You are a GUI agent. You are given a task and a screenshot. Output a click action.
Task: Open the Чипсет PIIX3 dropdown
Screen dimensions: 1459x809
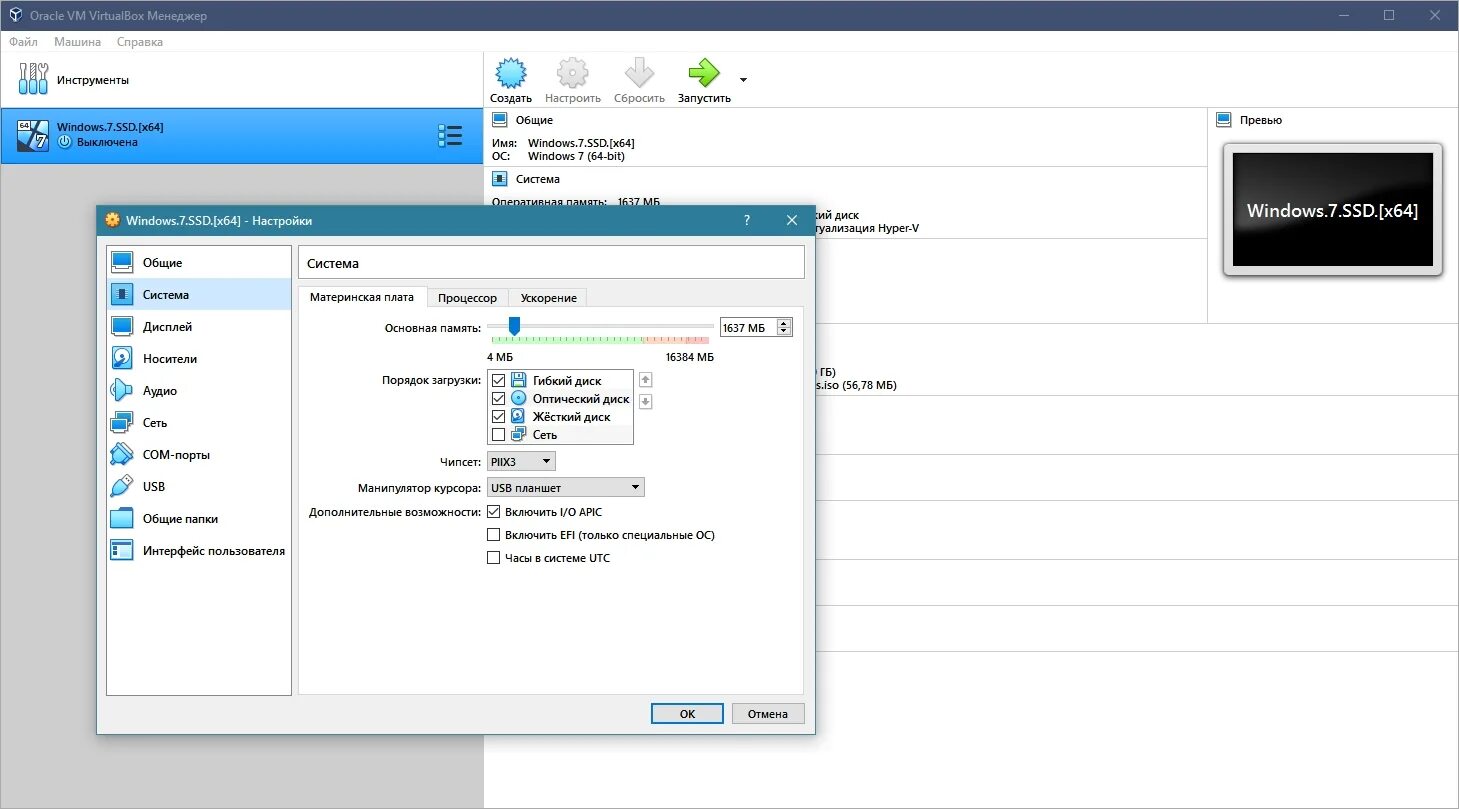click(521, 461)
